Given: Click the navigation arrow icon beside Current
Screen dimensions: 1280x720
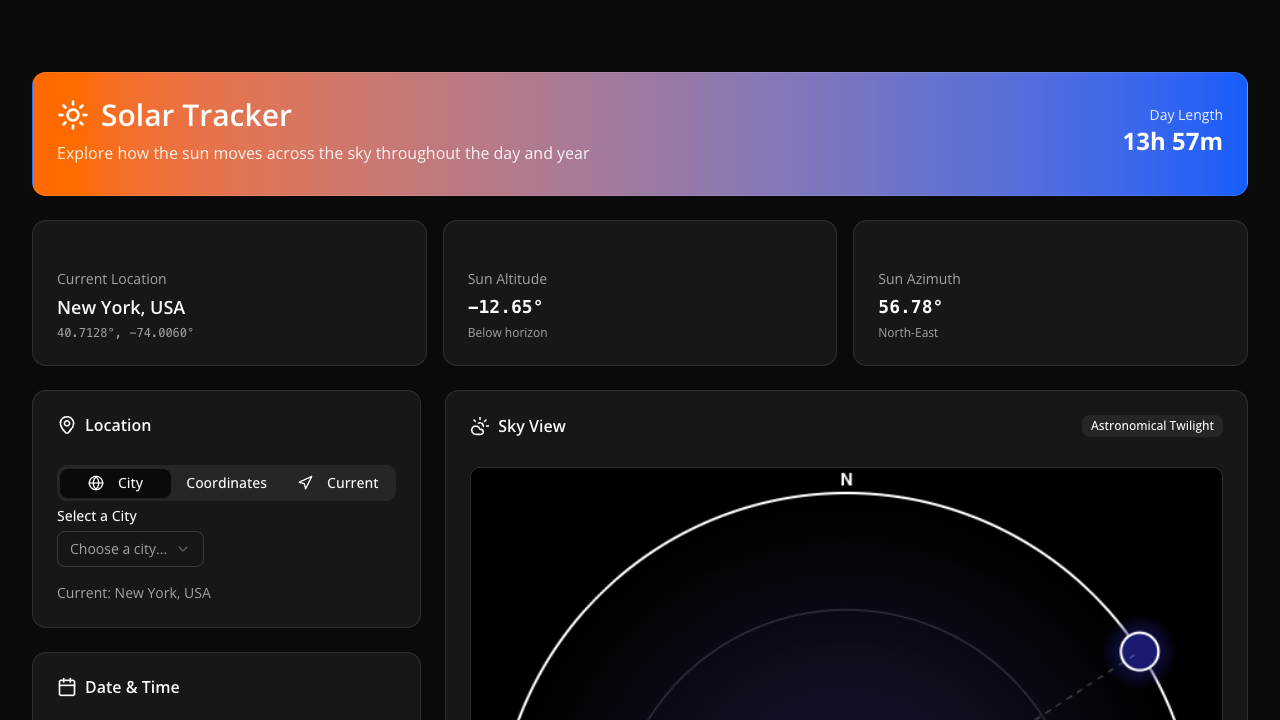Looking at the screenshot, I should tap(305, 483).
